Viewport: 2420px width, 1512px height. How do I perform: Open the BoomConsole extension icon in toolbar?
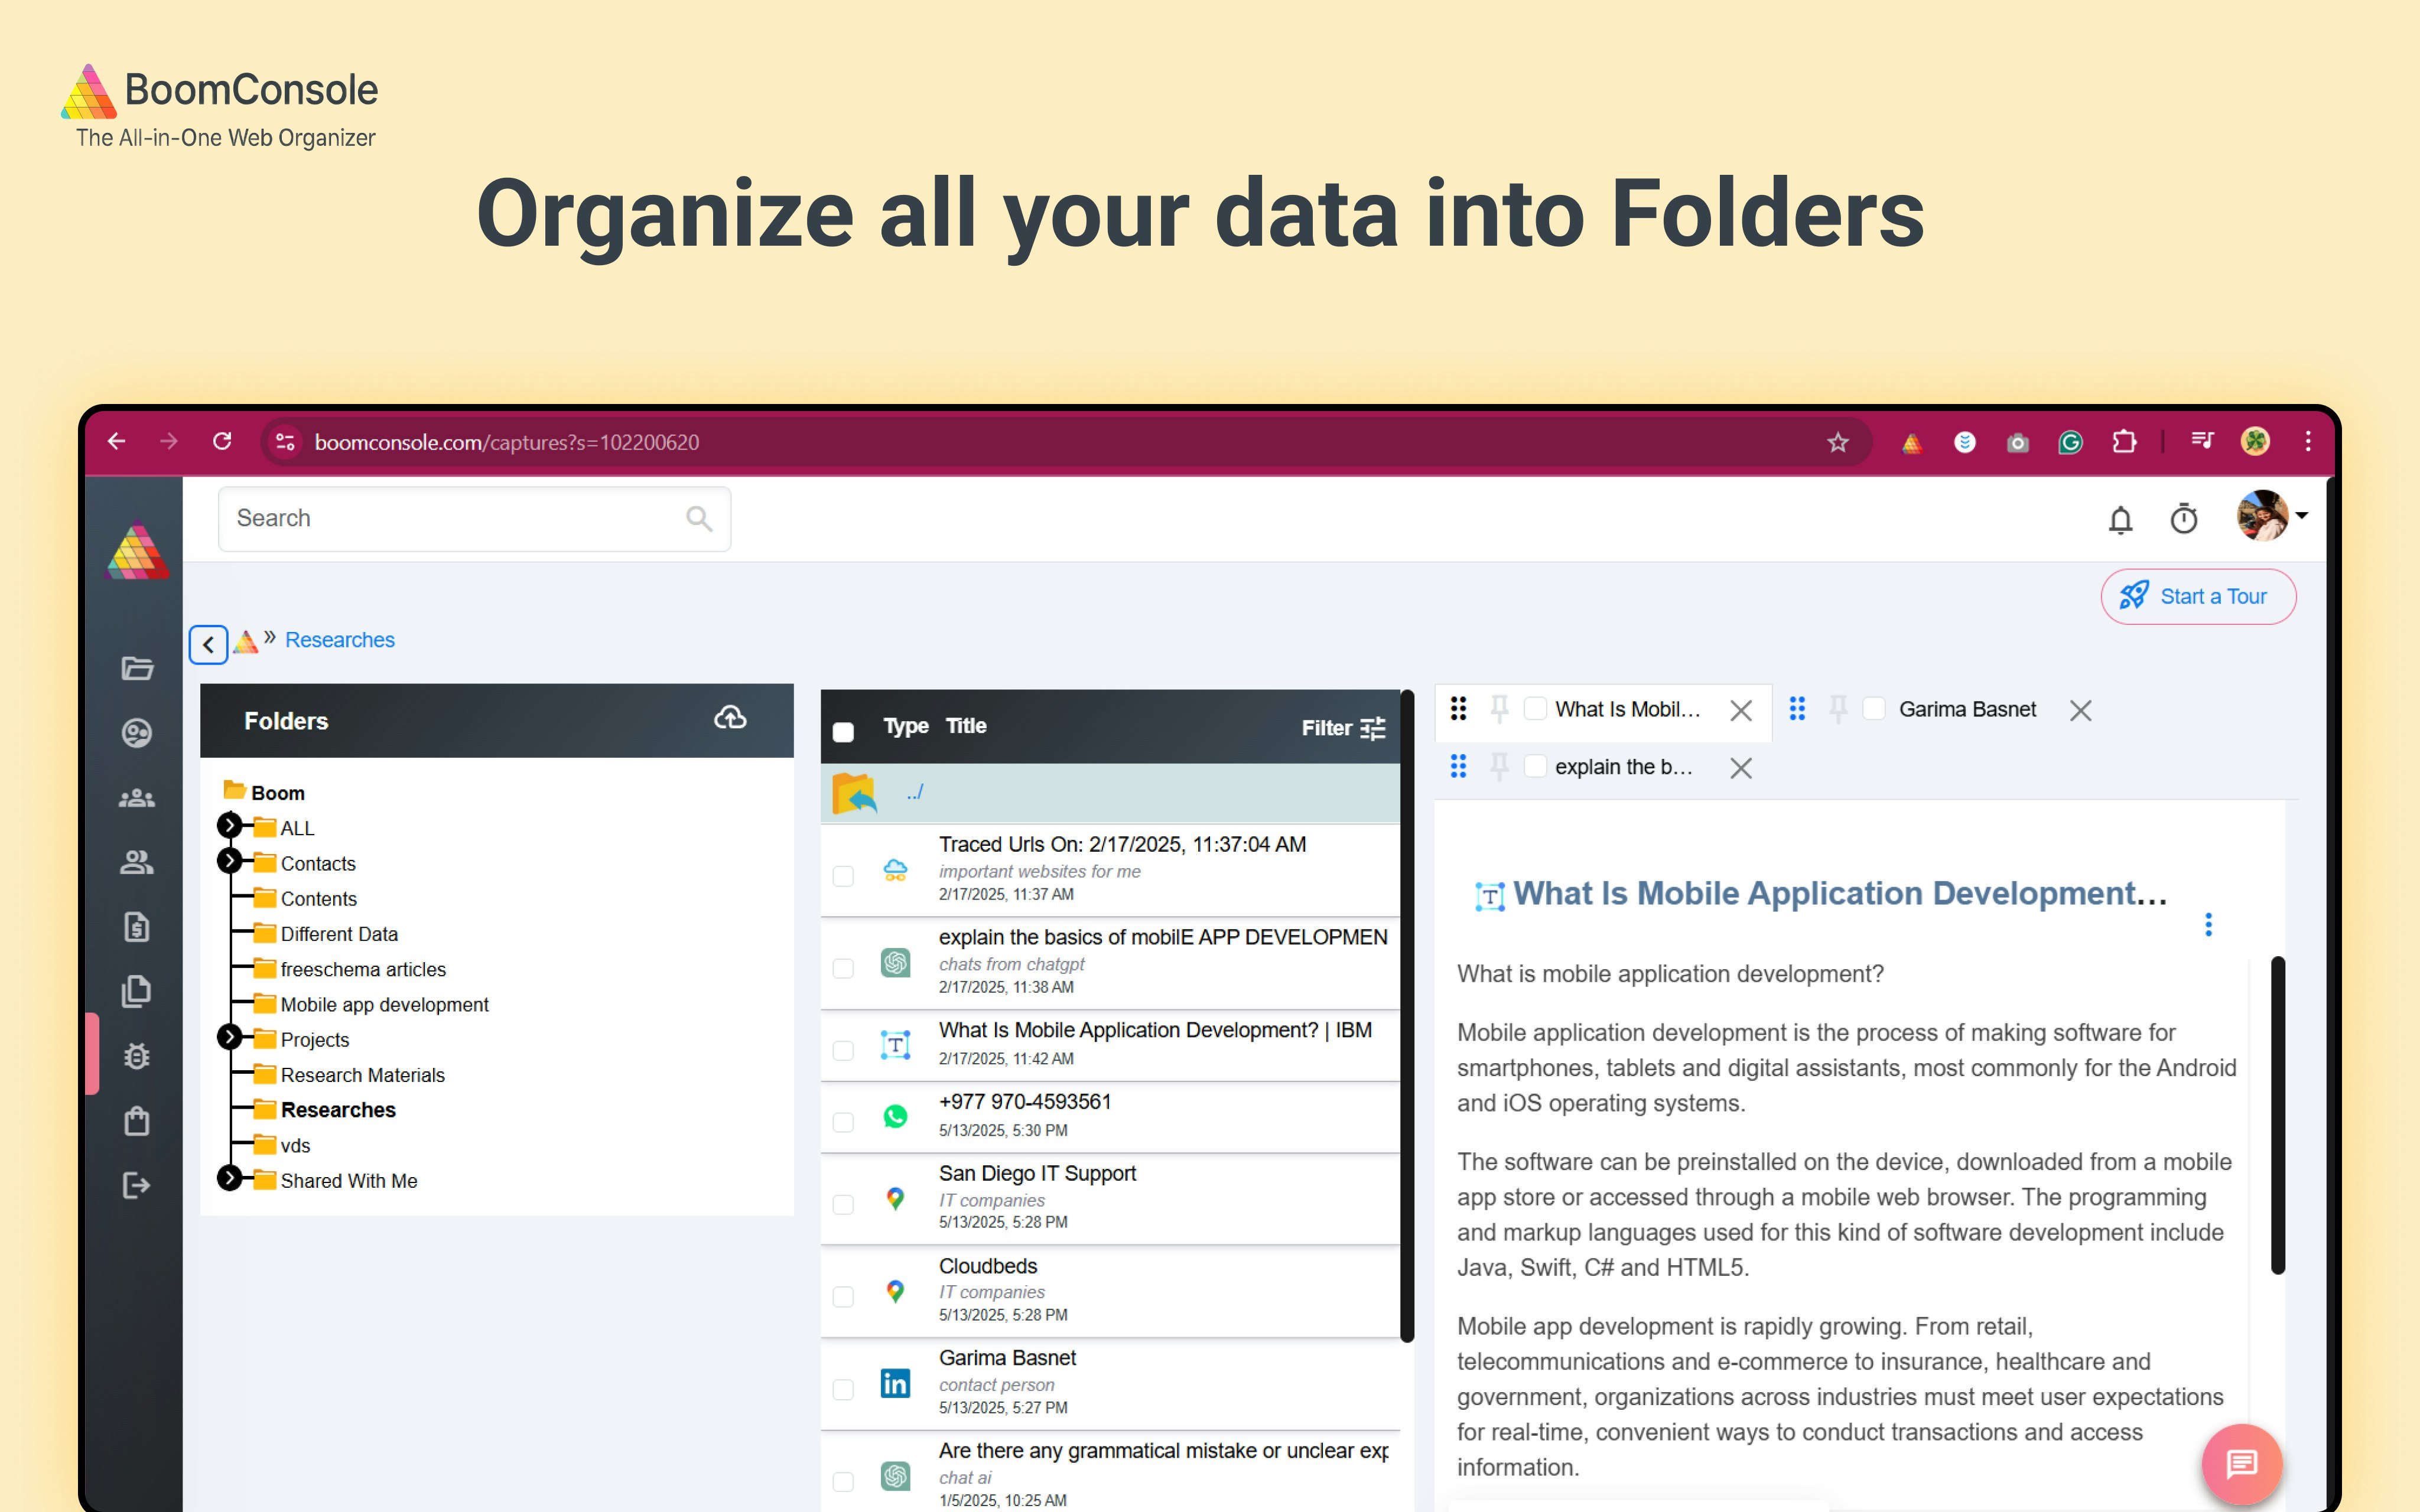tap(1911, 442)
